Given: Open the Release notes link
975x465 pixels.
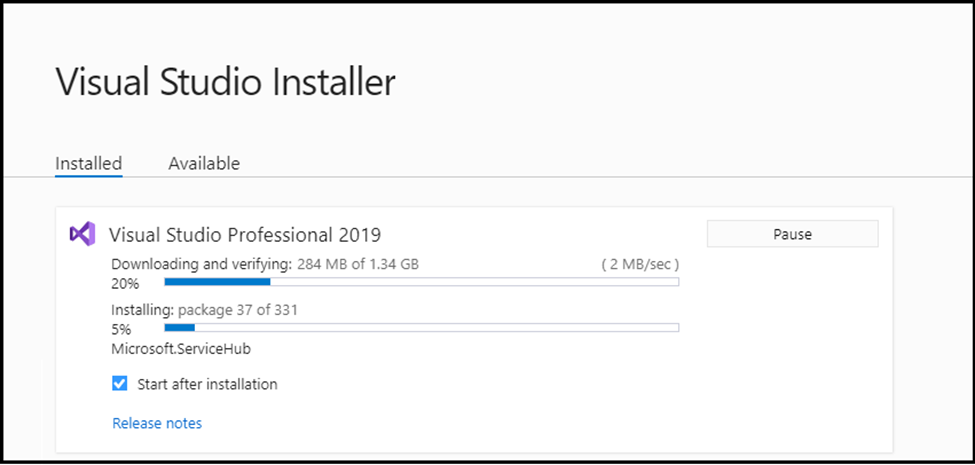Looking at the screenshot, I should point(157,423).
